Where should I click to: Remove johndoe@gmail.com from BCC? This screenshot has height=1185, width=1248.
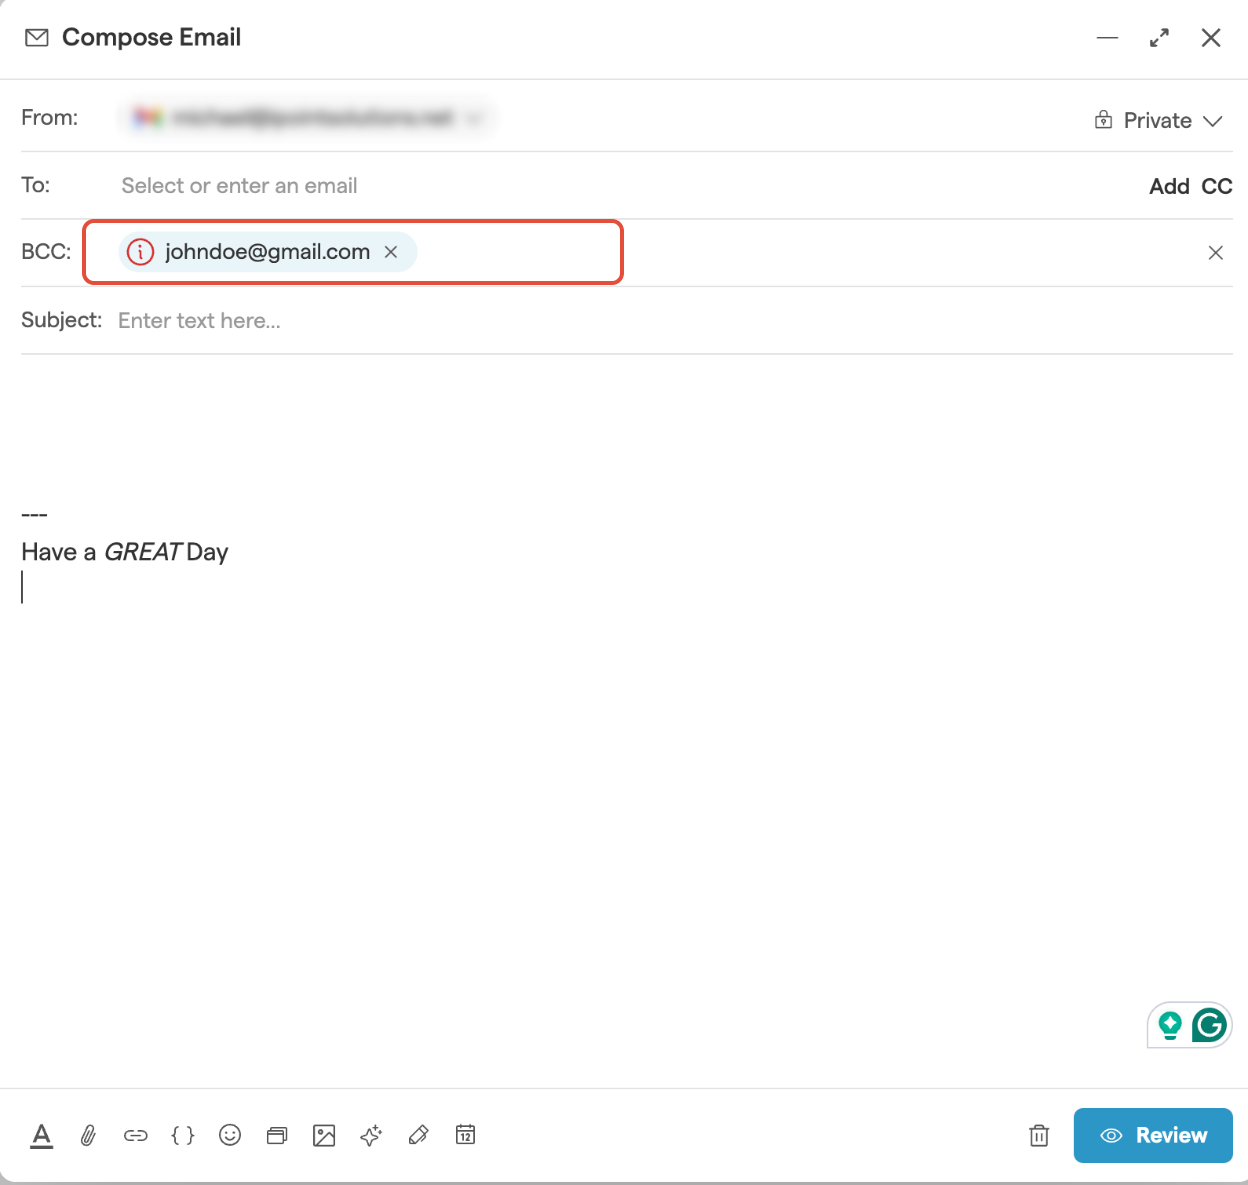click(391, 252)
